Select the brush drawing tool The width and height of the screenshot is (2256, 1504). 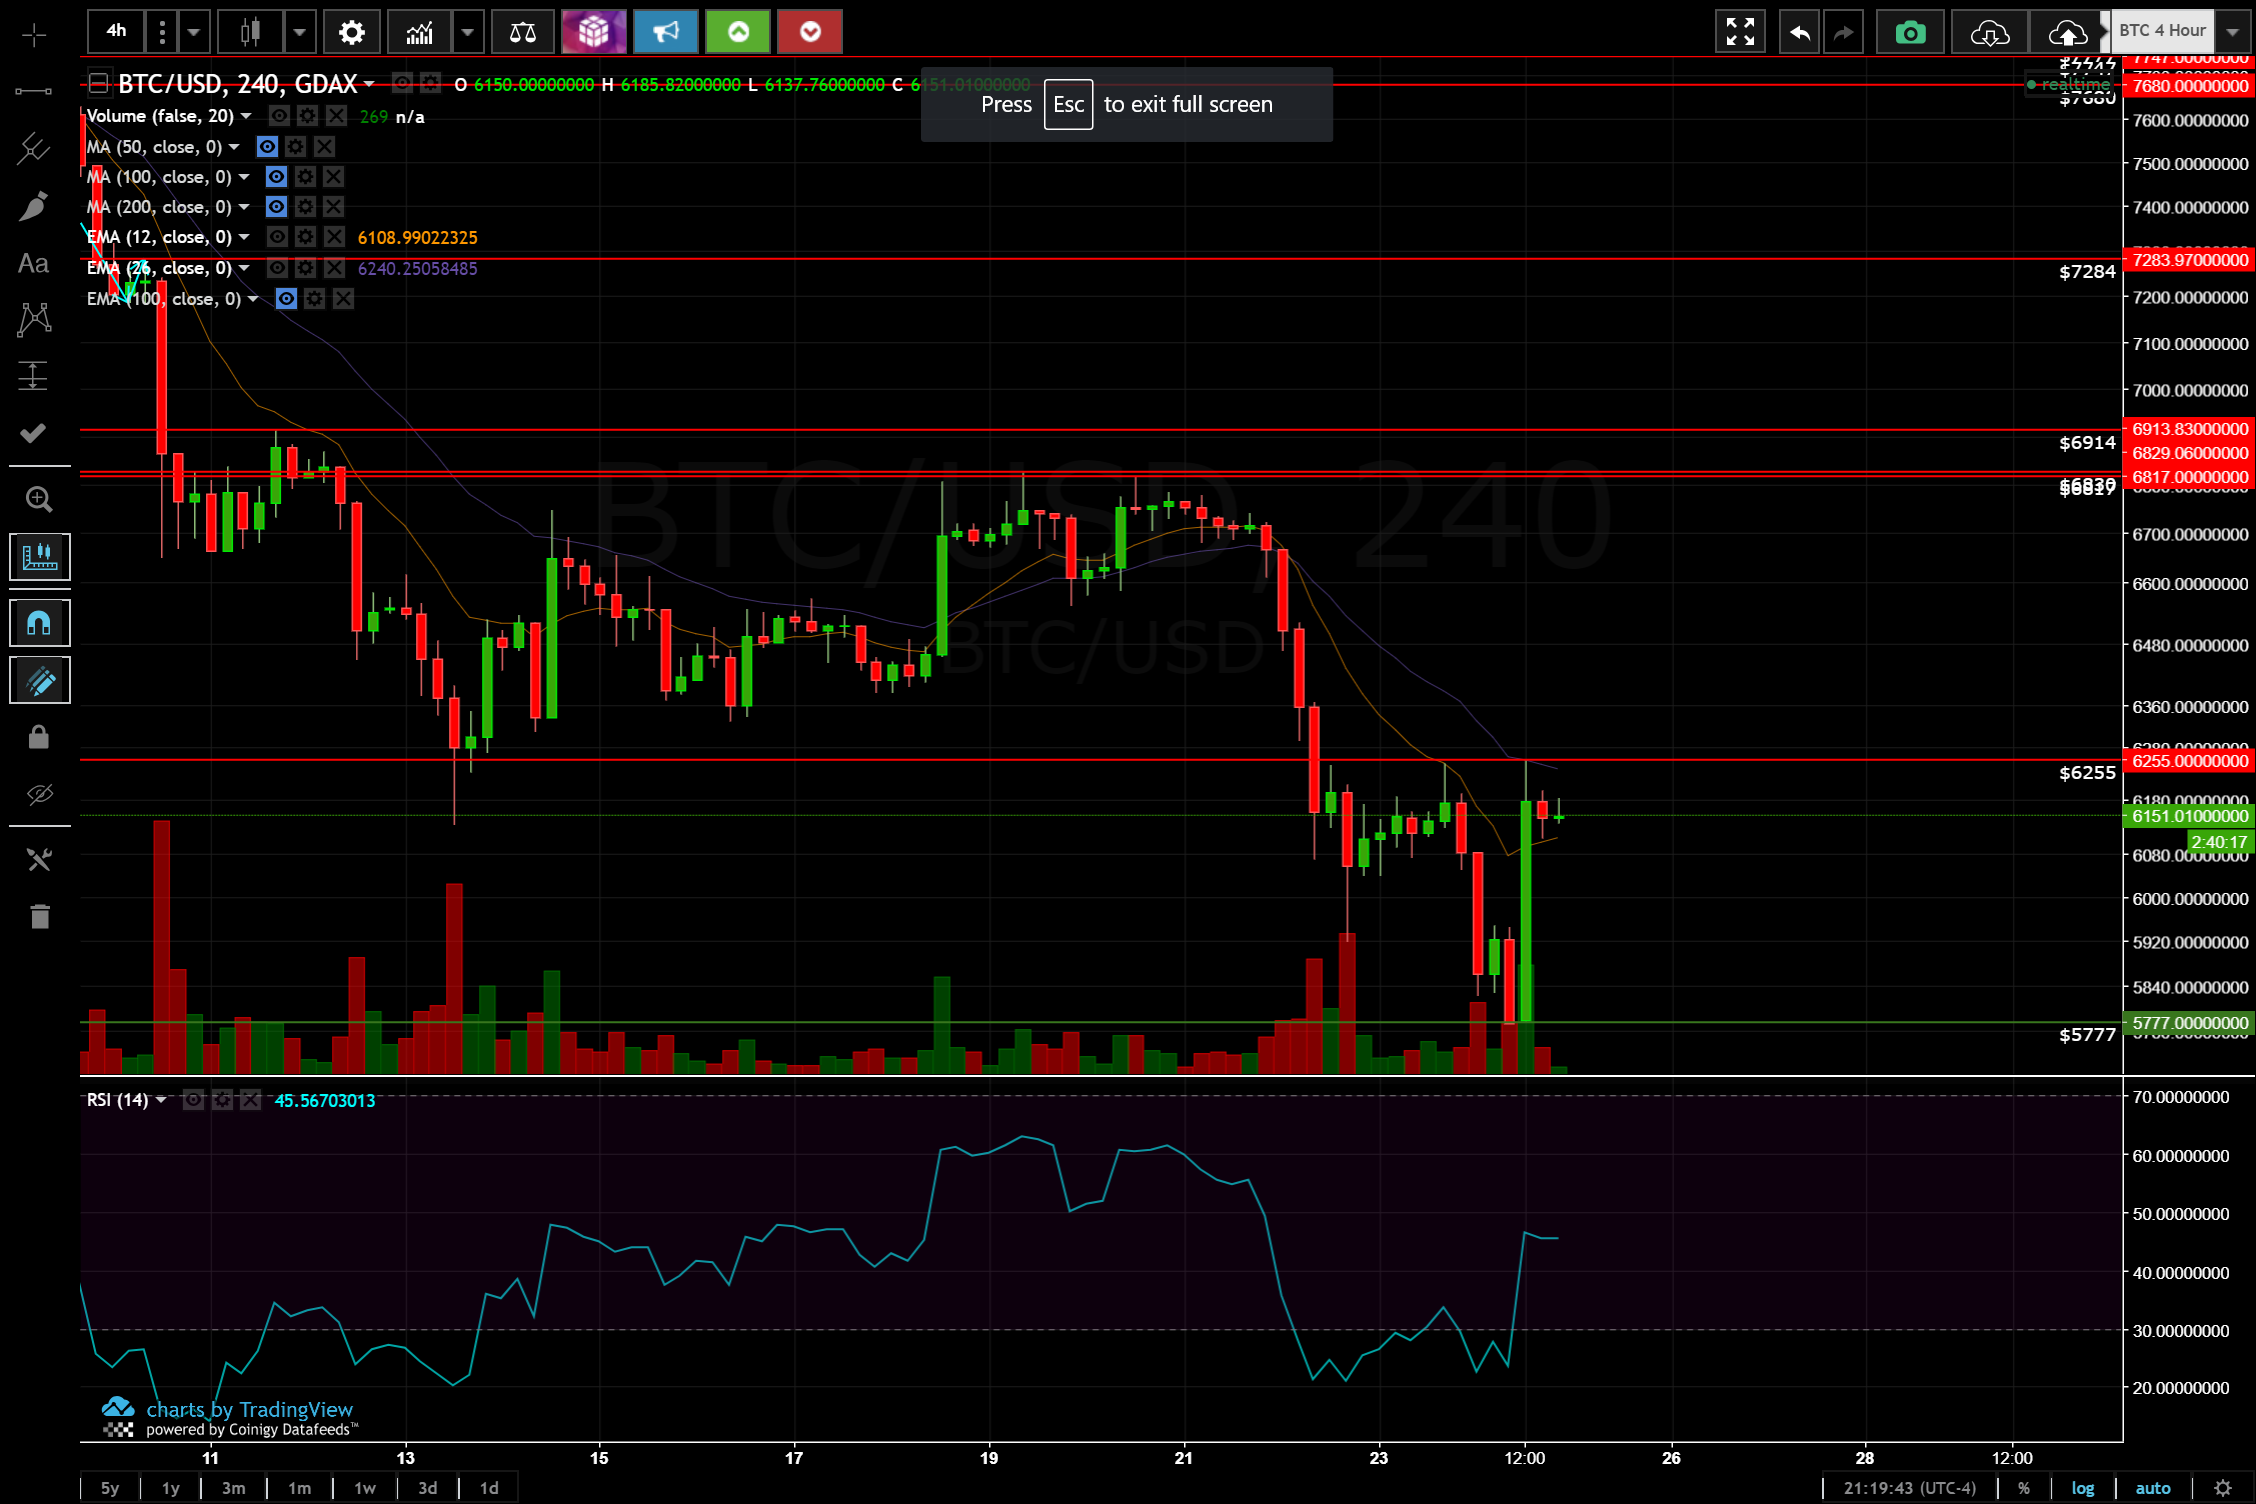(34, 206)
